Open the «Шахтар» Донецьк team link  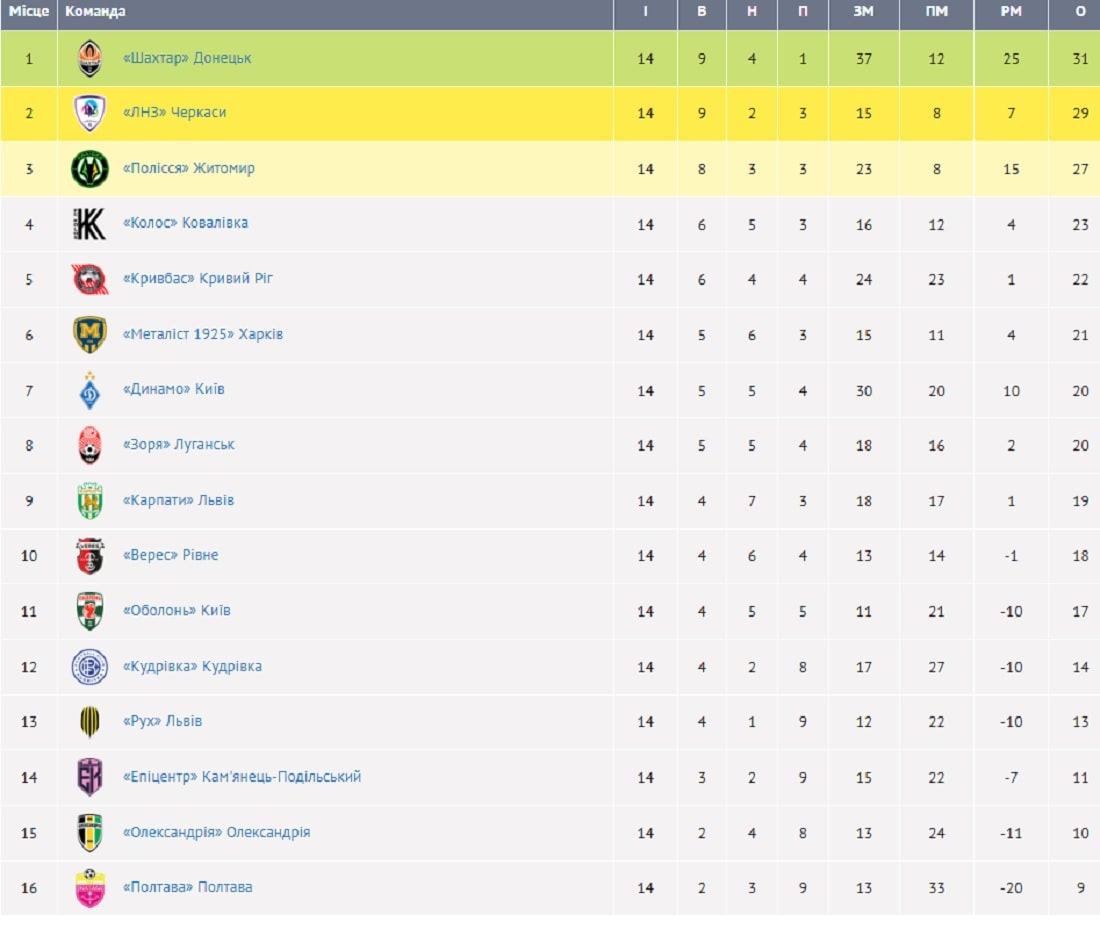pyautogui.click(x=186, y=58)
